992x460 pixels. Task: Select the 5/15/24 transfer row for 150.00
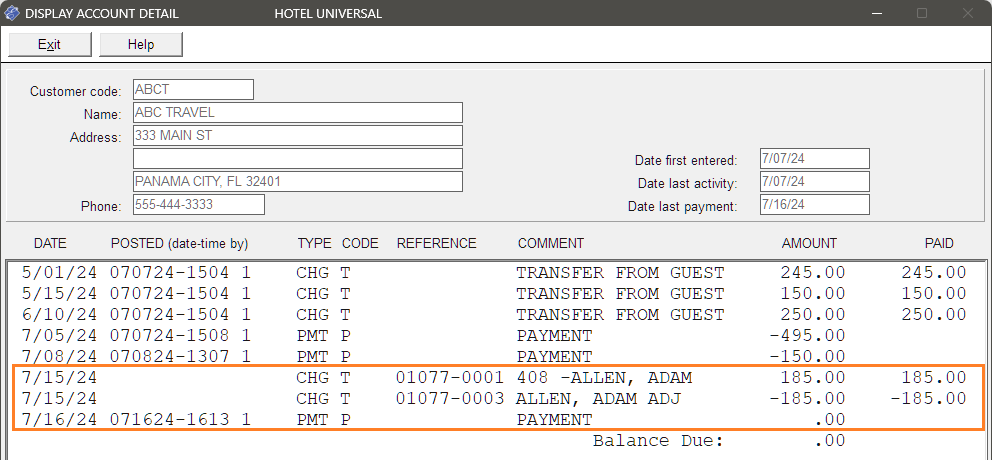tap(494, 294)
